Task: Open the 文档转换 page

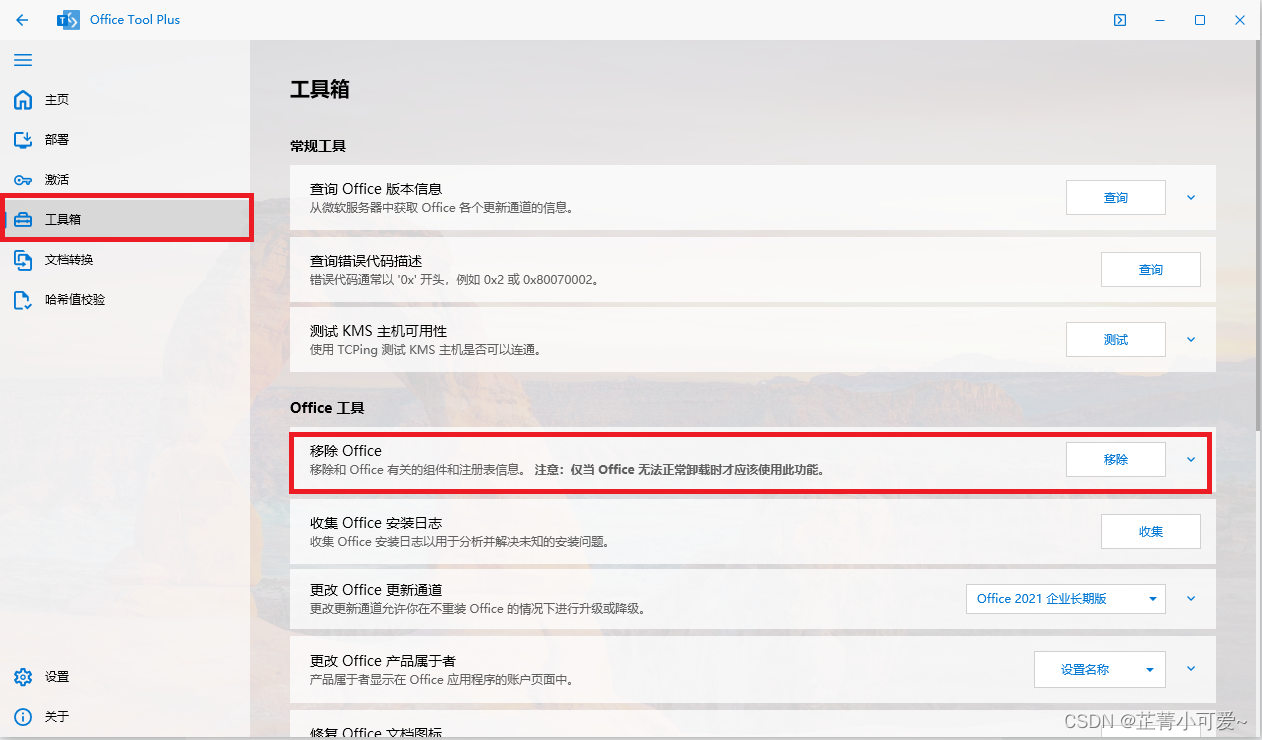Action: click(125, 260)
